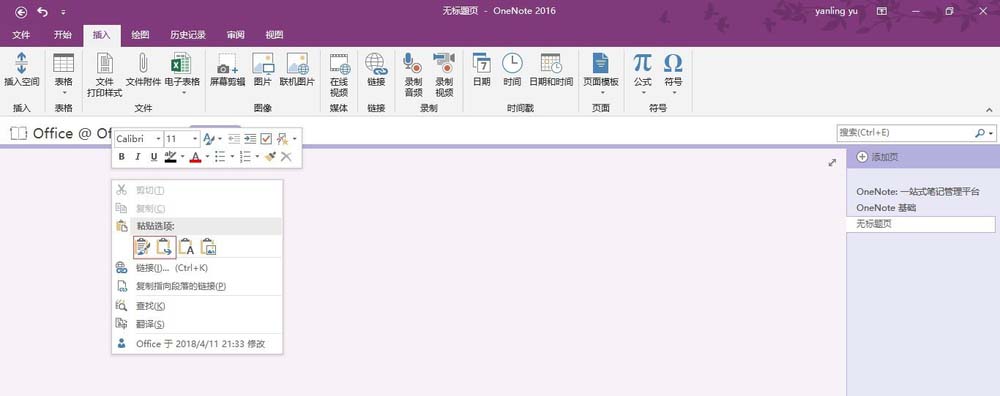
Task: Switch to the 历史记录 History tab
Action: [x=188, y=35]
